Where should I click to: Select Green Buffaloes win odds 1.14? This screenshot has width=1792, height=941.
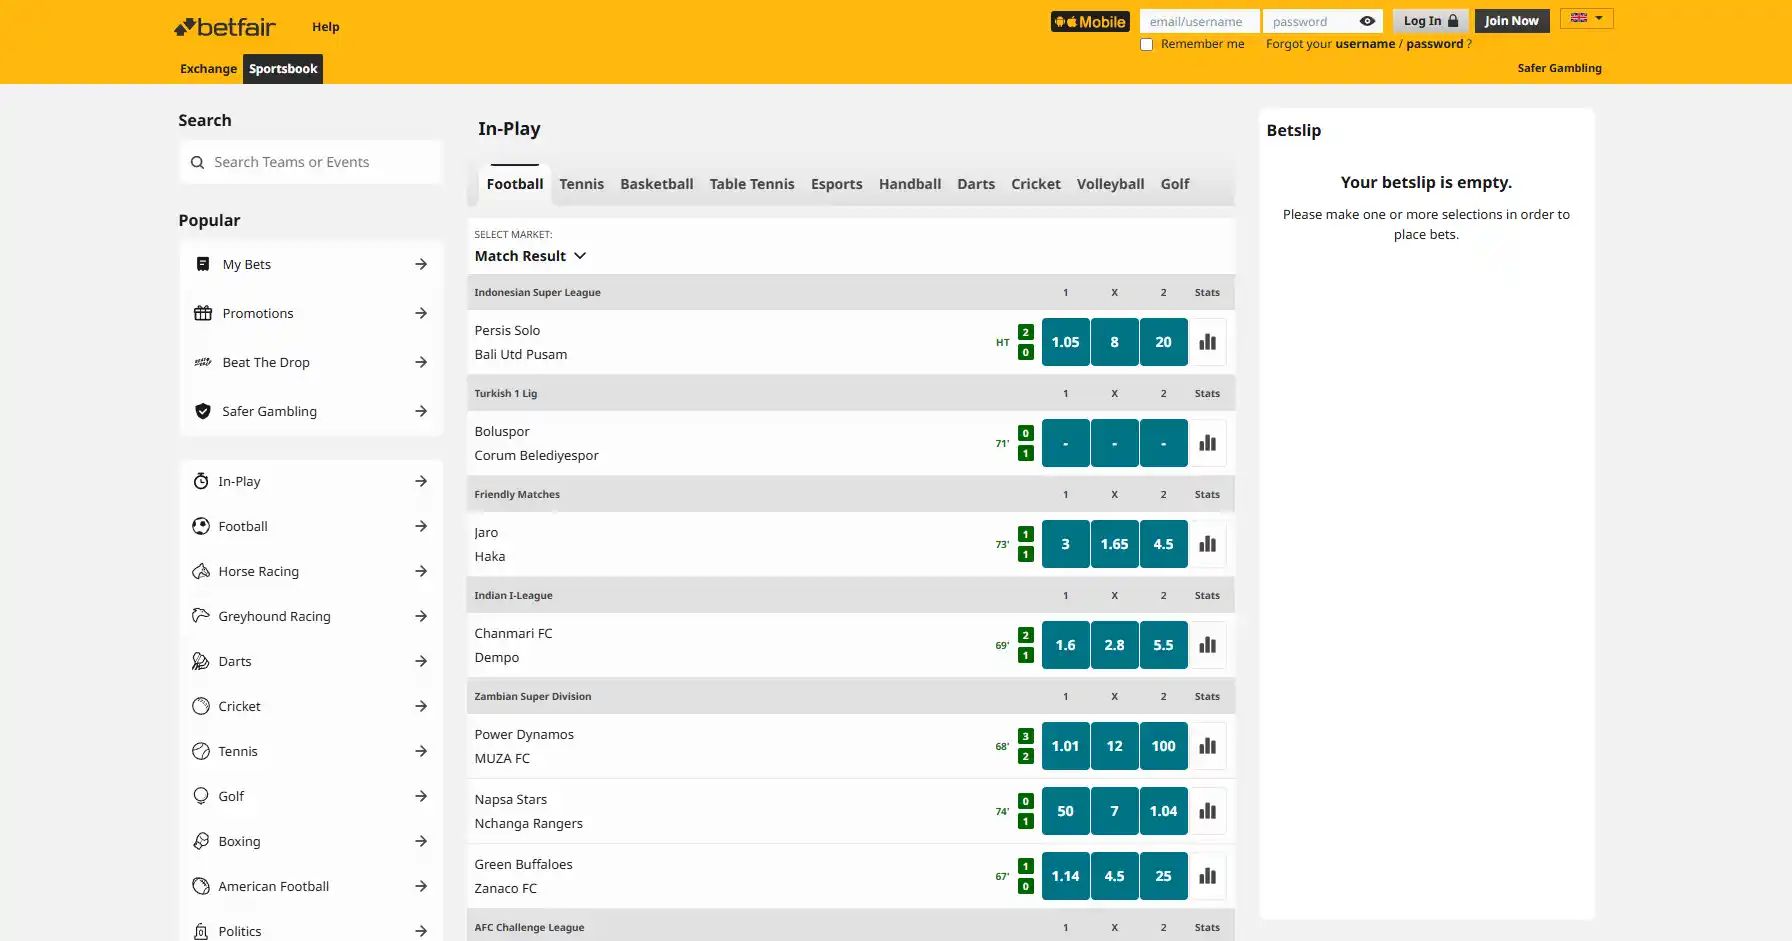(1065, 876)
